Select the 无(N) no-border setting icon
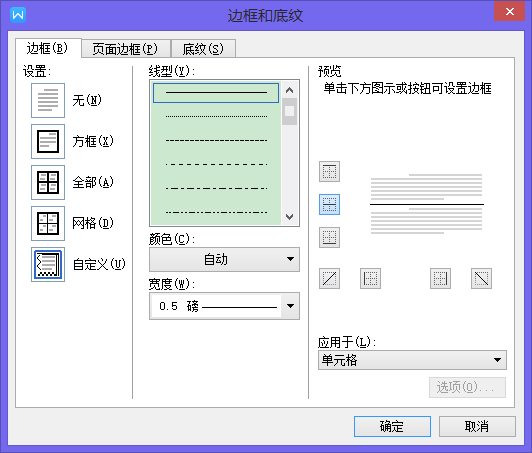The height and width of the screenshot is (453, 532). pos(48,100)
